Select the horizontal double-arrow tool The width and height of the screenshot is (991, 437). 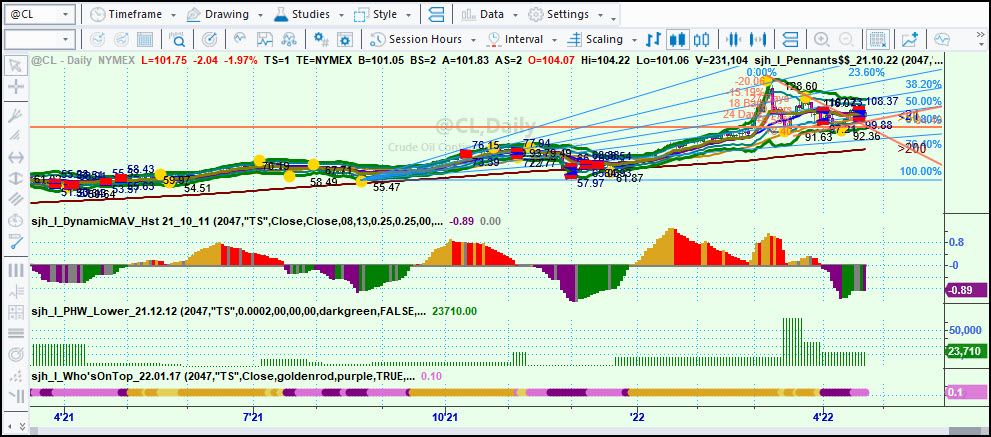pos(16,157)
